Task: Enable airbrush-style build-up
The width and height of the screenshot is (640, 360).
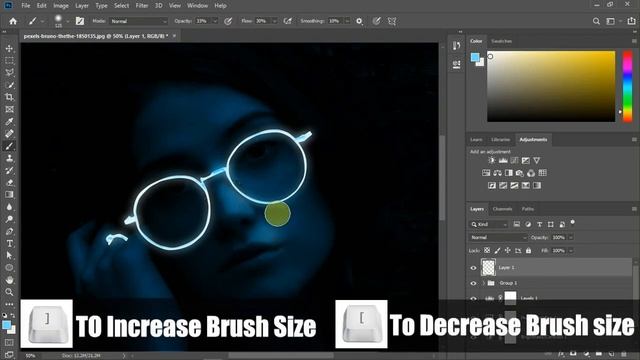Action: [x=288, y=21]
